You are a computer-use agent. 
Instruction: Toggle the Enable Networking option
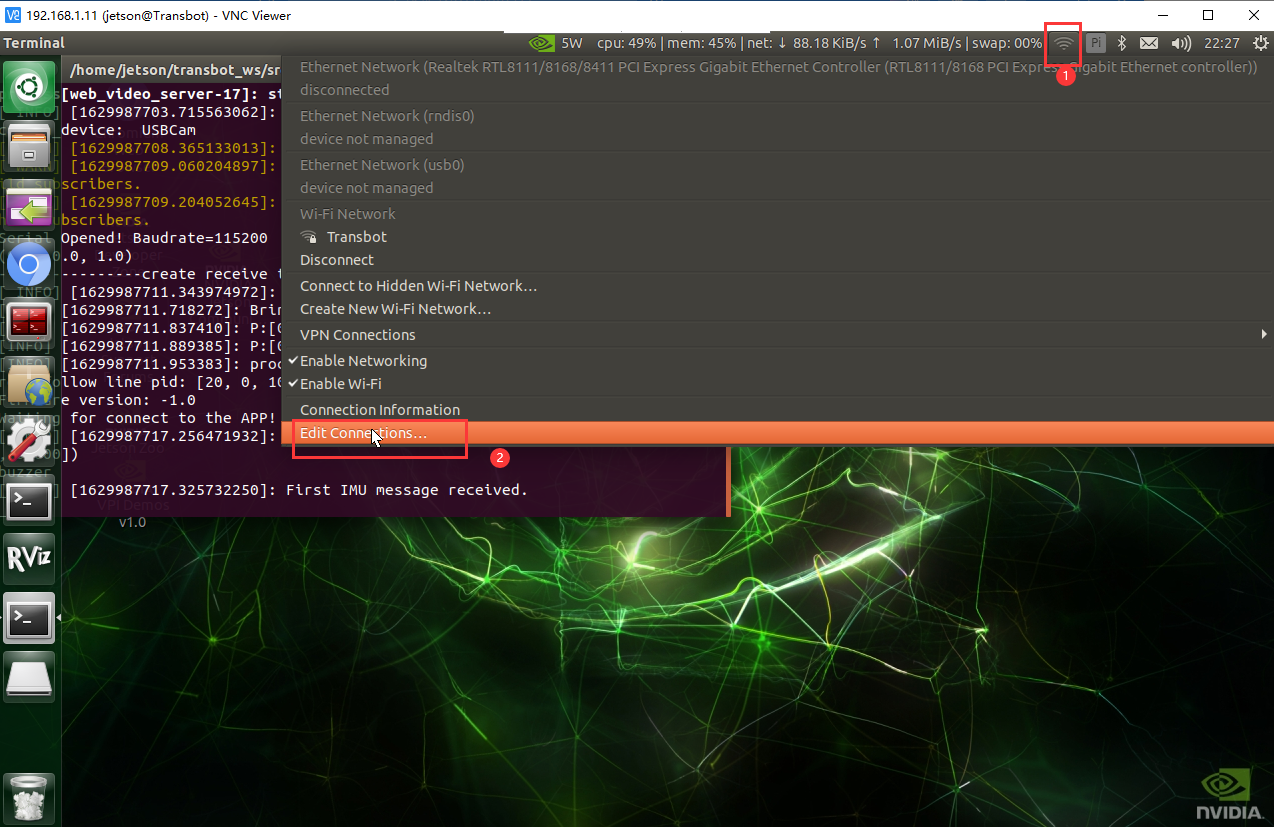[x=777, y=361]
